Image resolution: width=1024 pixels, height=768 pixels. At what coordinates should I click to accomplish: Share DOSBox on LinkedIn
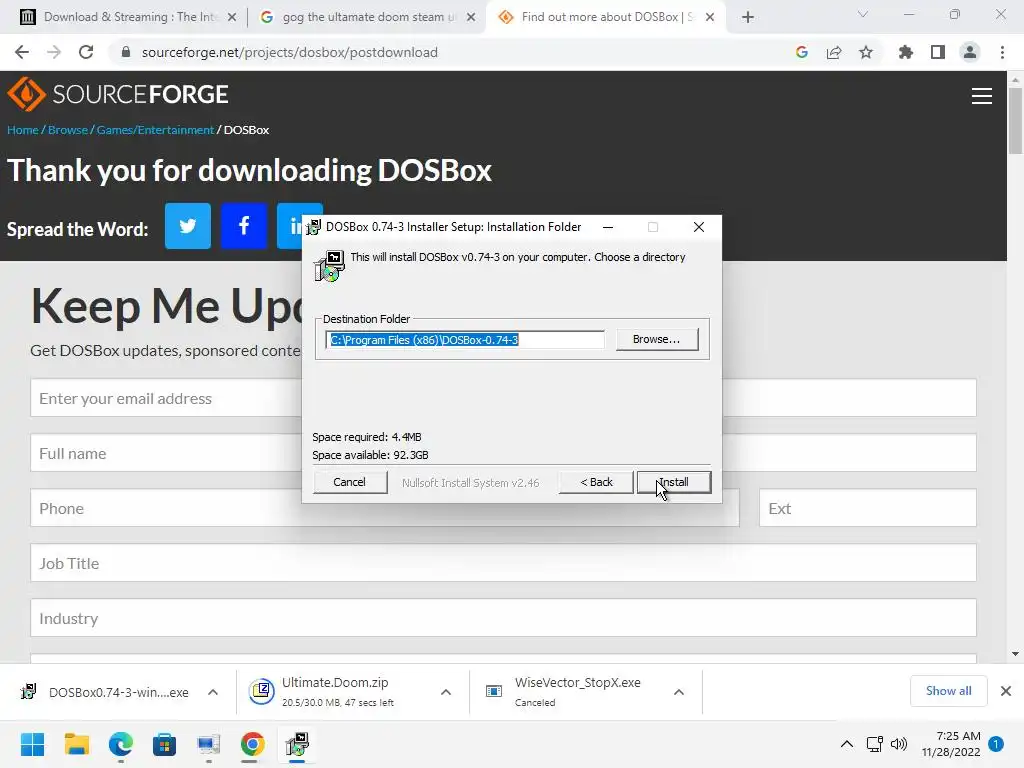(x=291, y=226)
